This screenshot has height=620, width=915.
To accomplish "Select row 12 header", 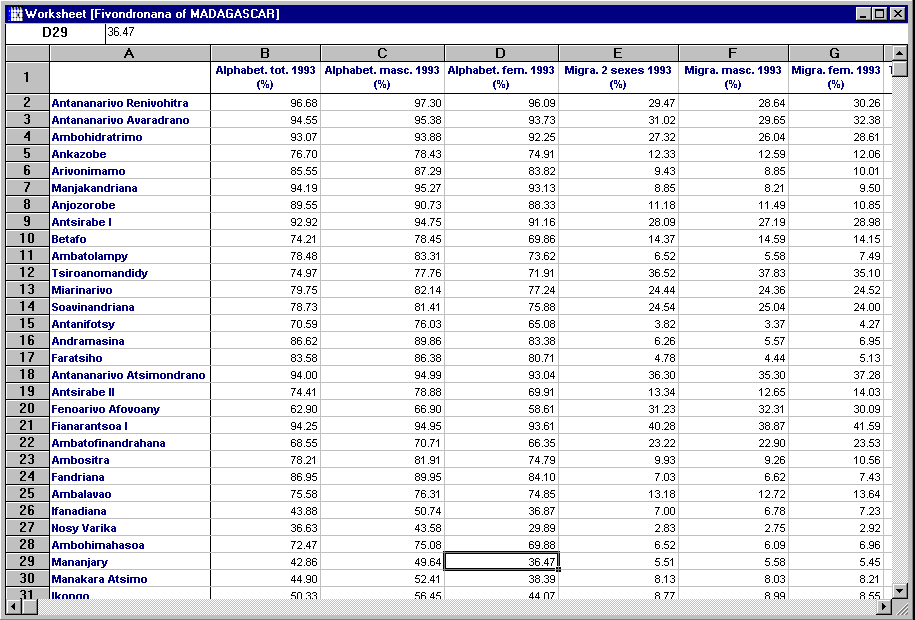I will [x=27, y=273].
